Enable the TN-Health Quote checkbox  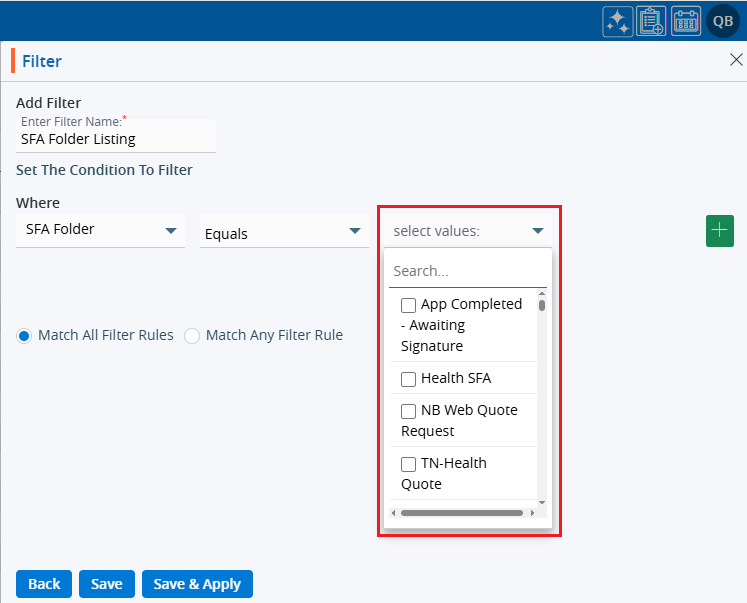click(x=408, y=464)
